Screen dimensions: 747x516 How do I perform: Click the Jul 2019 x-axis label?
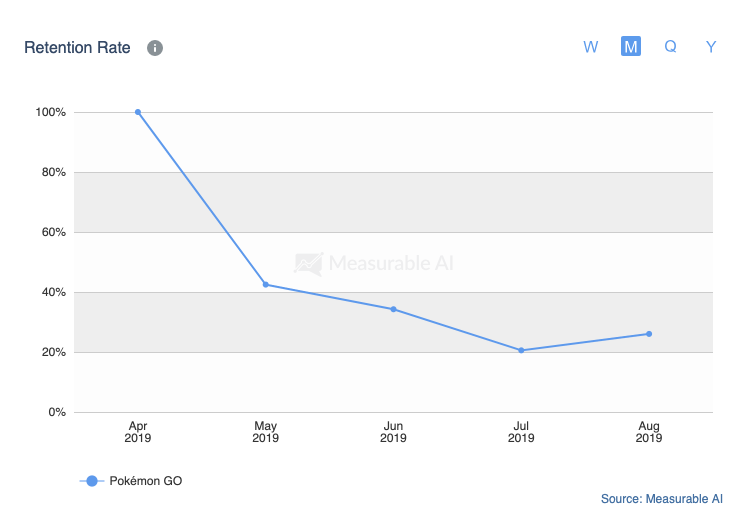pyautogui.click(x=521, y=432)
